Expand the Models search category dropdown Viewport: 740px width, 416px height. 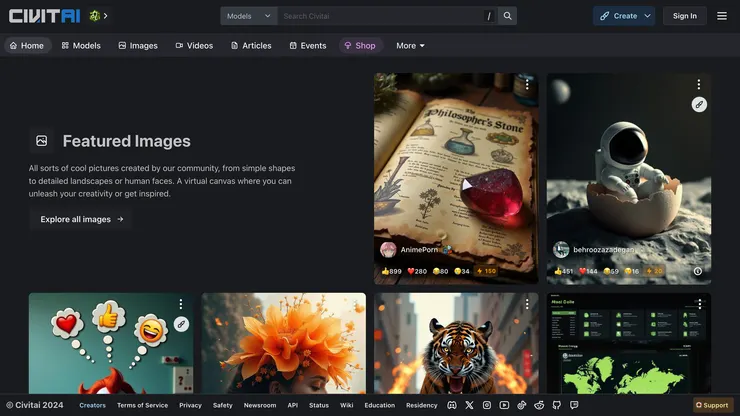[249, 16]
